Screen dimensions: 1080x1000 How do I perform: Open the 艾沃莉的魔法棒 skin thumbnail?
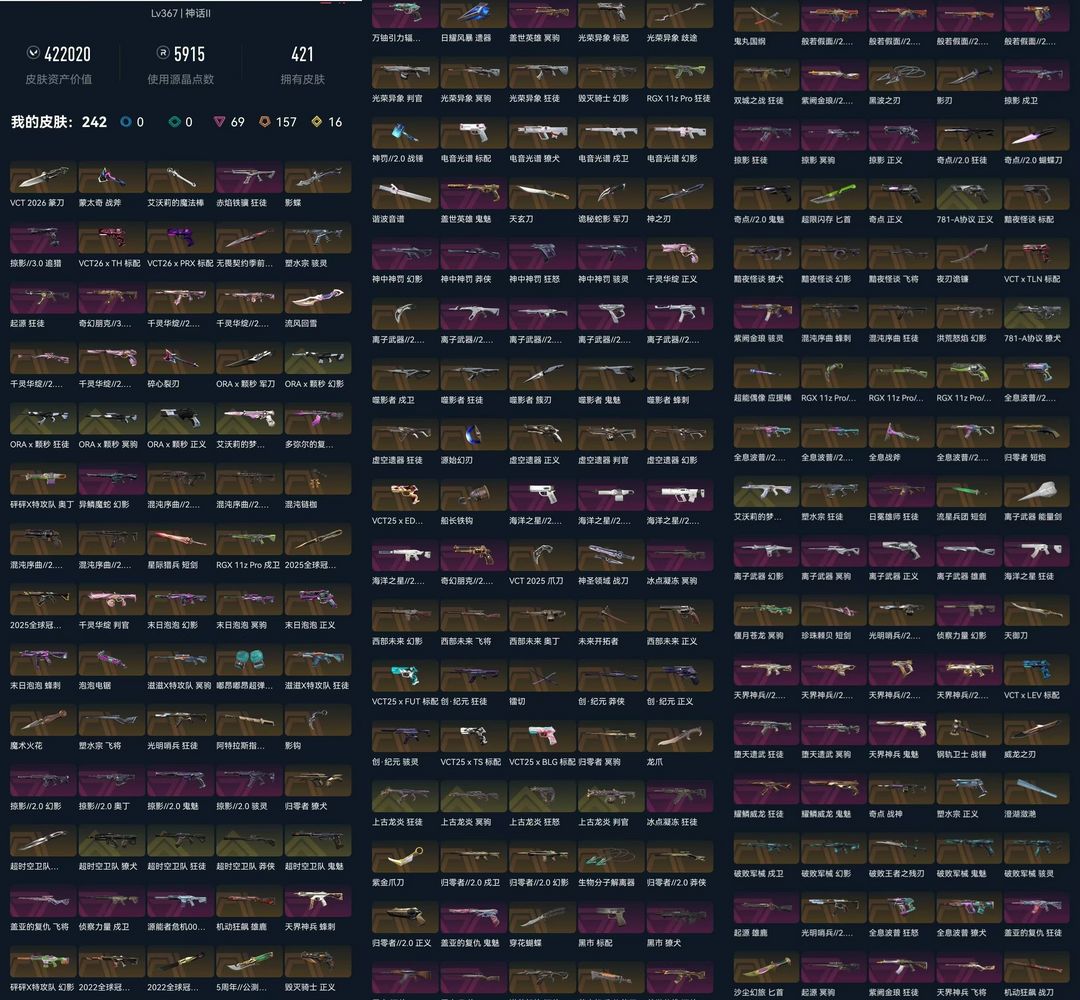click(180, 178)
